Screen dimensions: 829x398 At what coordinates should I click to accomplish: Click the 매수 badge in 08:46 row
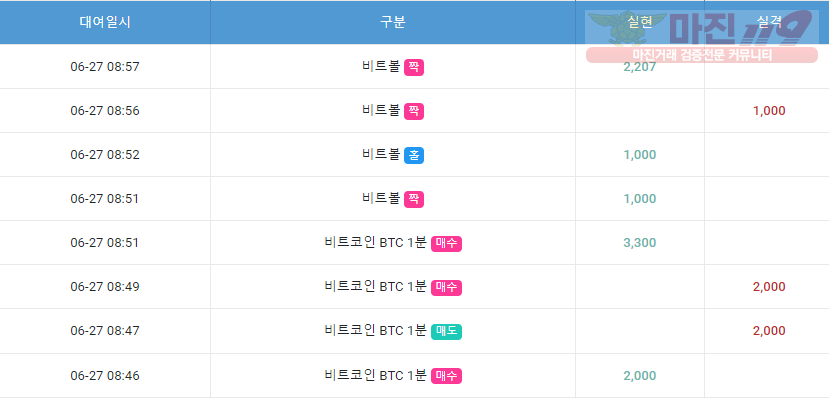point(446,376)
